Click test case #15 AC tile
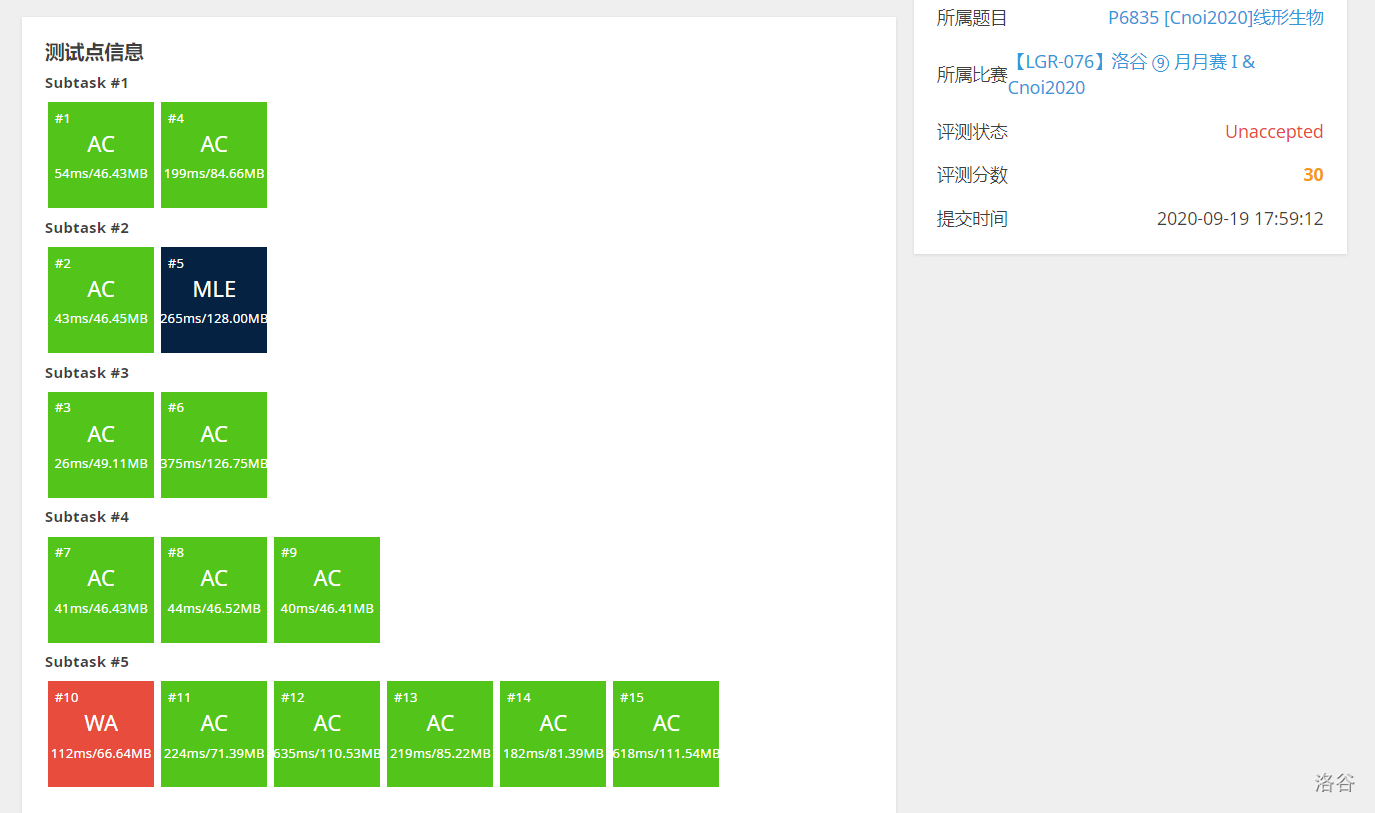 coord(666,734)
